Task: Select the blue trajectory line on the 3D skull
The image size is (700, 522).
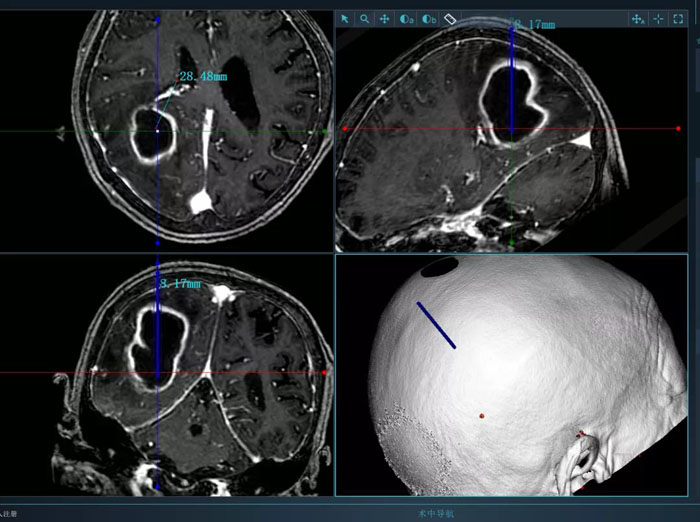Action: pos(436,325)
